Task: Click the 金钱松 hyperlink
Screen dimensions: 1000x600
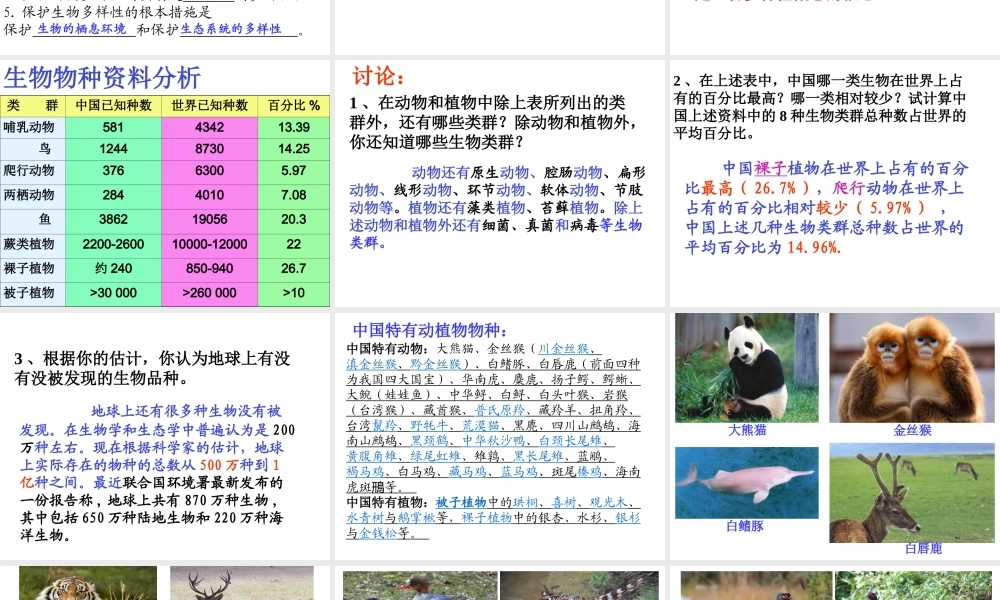Action: pyautogui.click(x=378, y=533)
